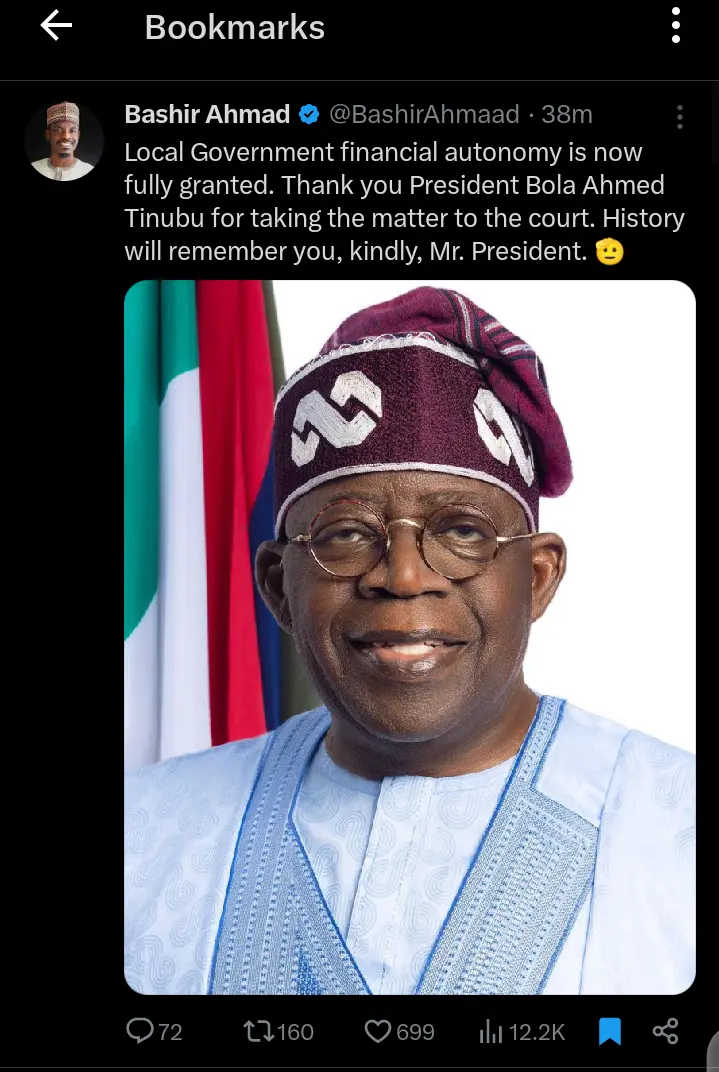Tap the 699 likes count

[416, 1032]
